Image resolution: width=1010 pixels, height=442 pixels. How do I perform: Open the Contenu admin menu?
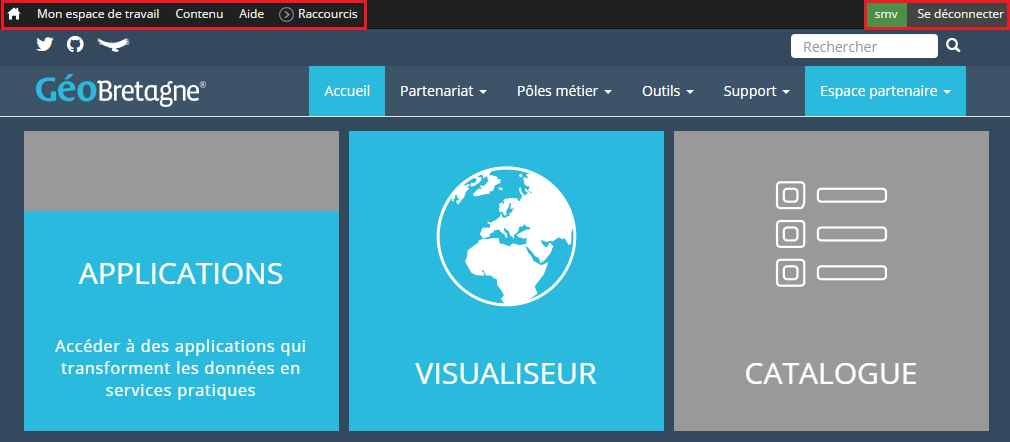pos(199,14)
